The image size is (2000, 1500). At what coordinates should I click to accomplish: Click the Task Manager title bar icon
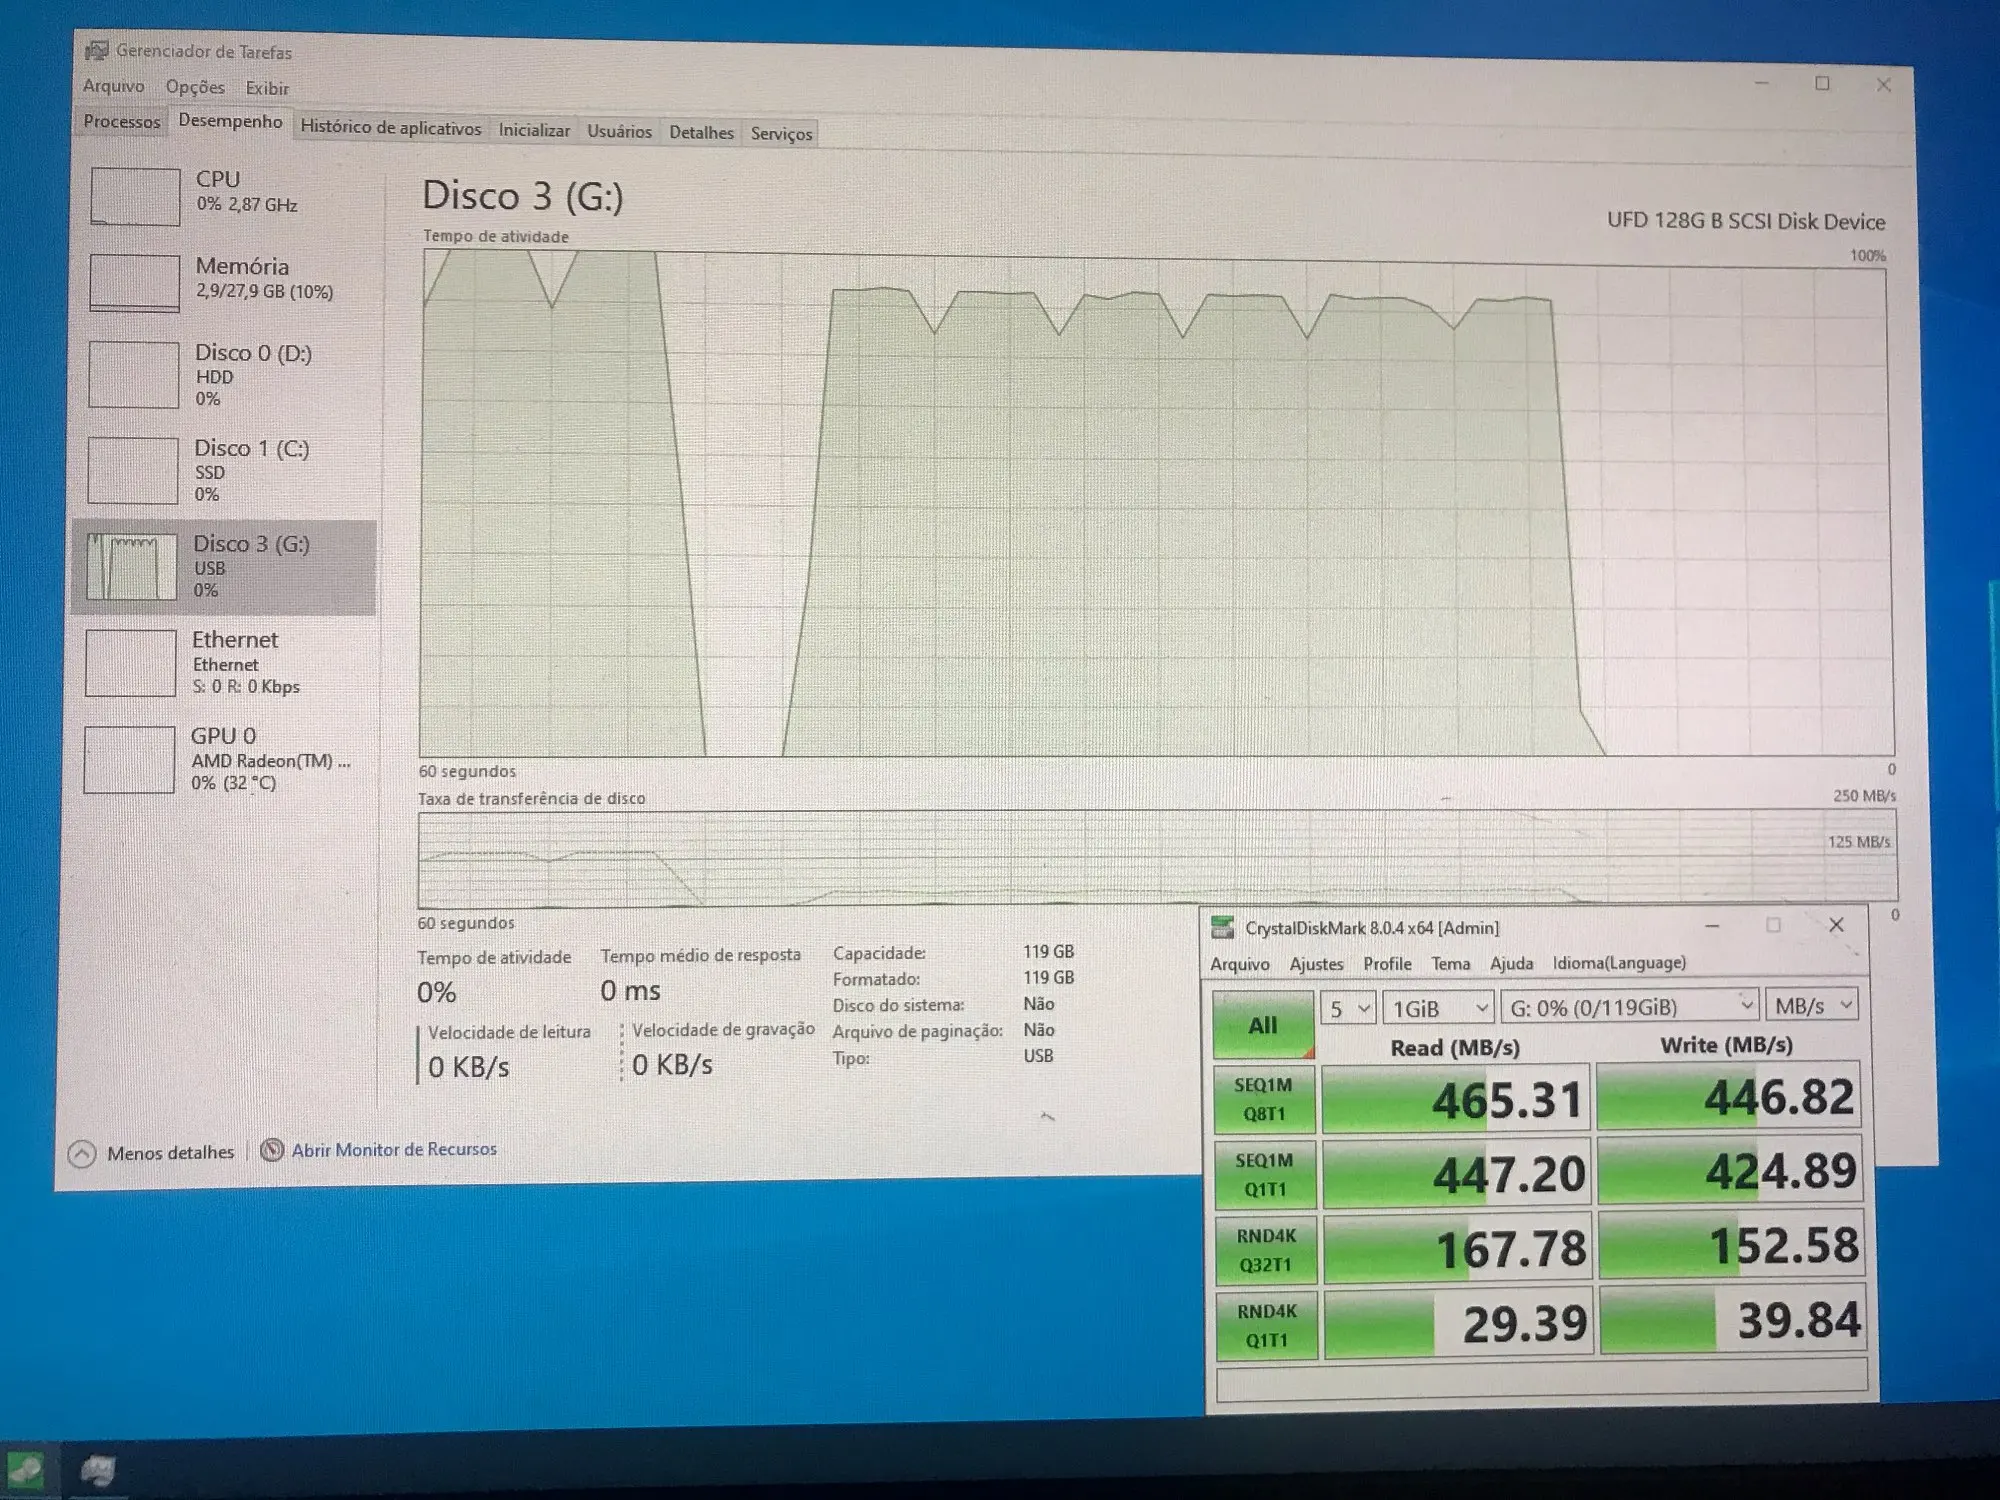pyautogui.click(x=97, y=51)
